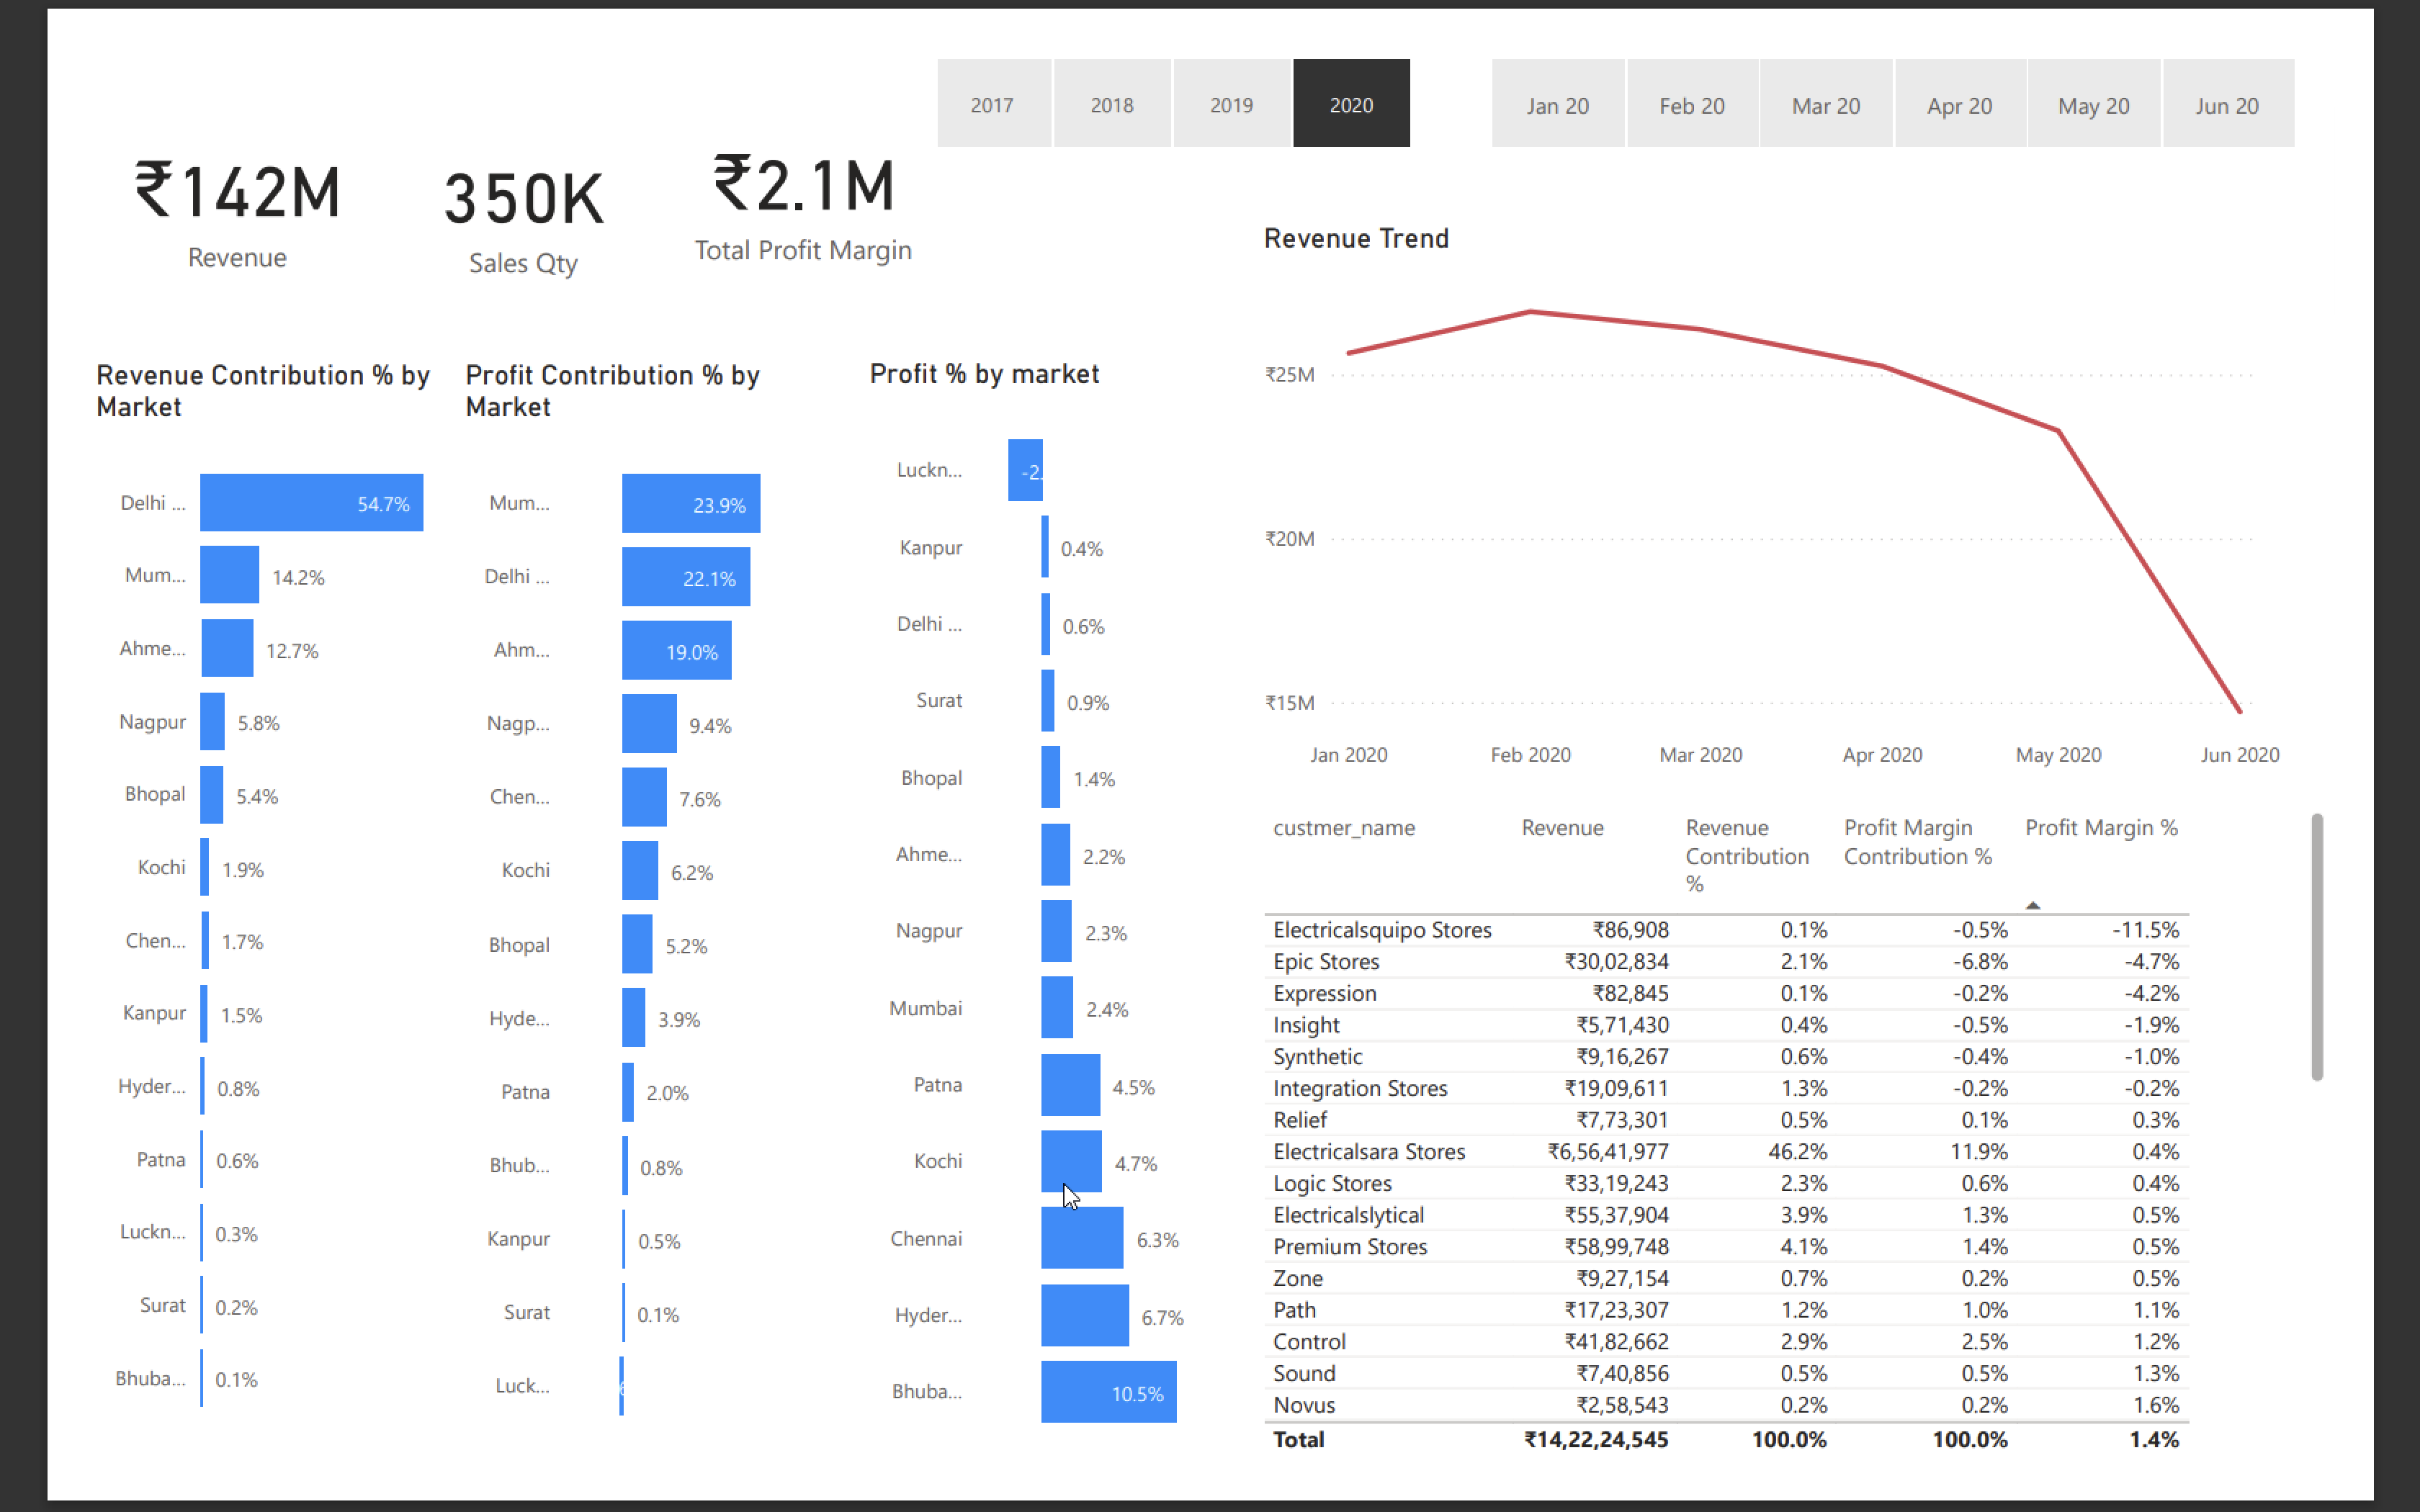
Task: Sort table by Profit Margin % header
Action: point(2101,827)
